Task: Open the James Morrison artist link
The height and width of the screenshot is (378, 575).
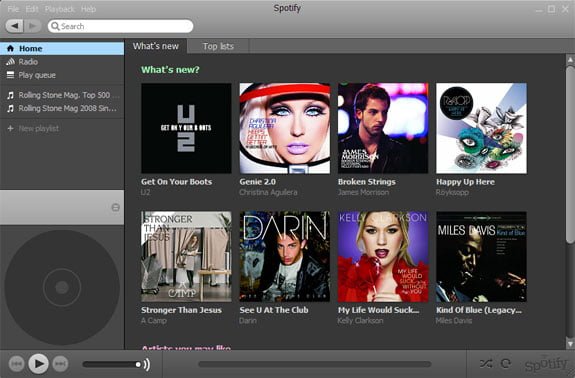Action: click(363, 192)
